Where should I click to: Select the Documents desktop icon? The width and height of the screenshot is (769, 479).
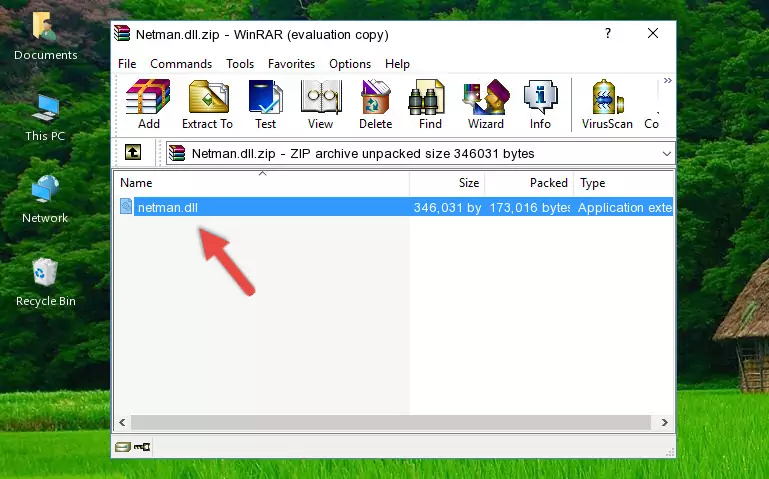tap(45, 36)
